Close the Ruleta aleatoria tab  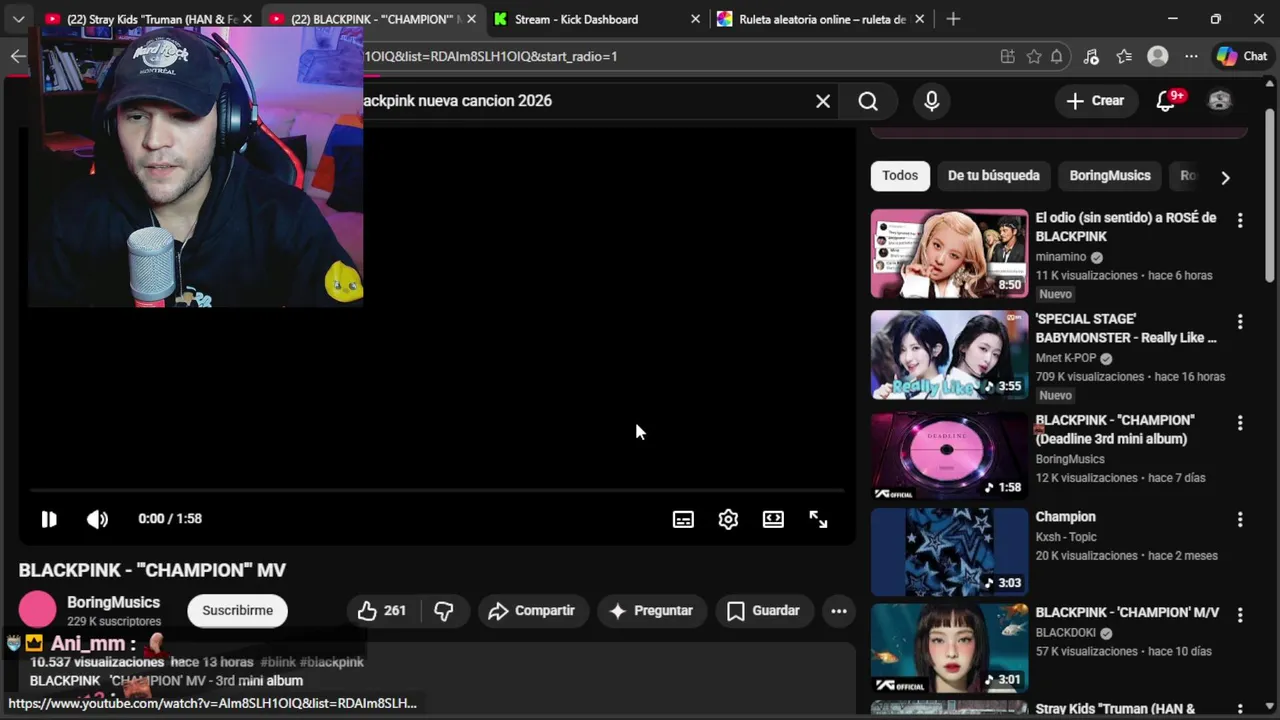(919, 19)
